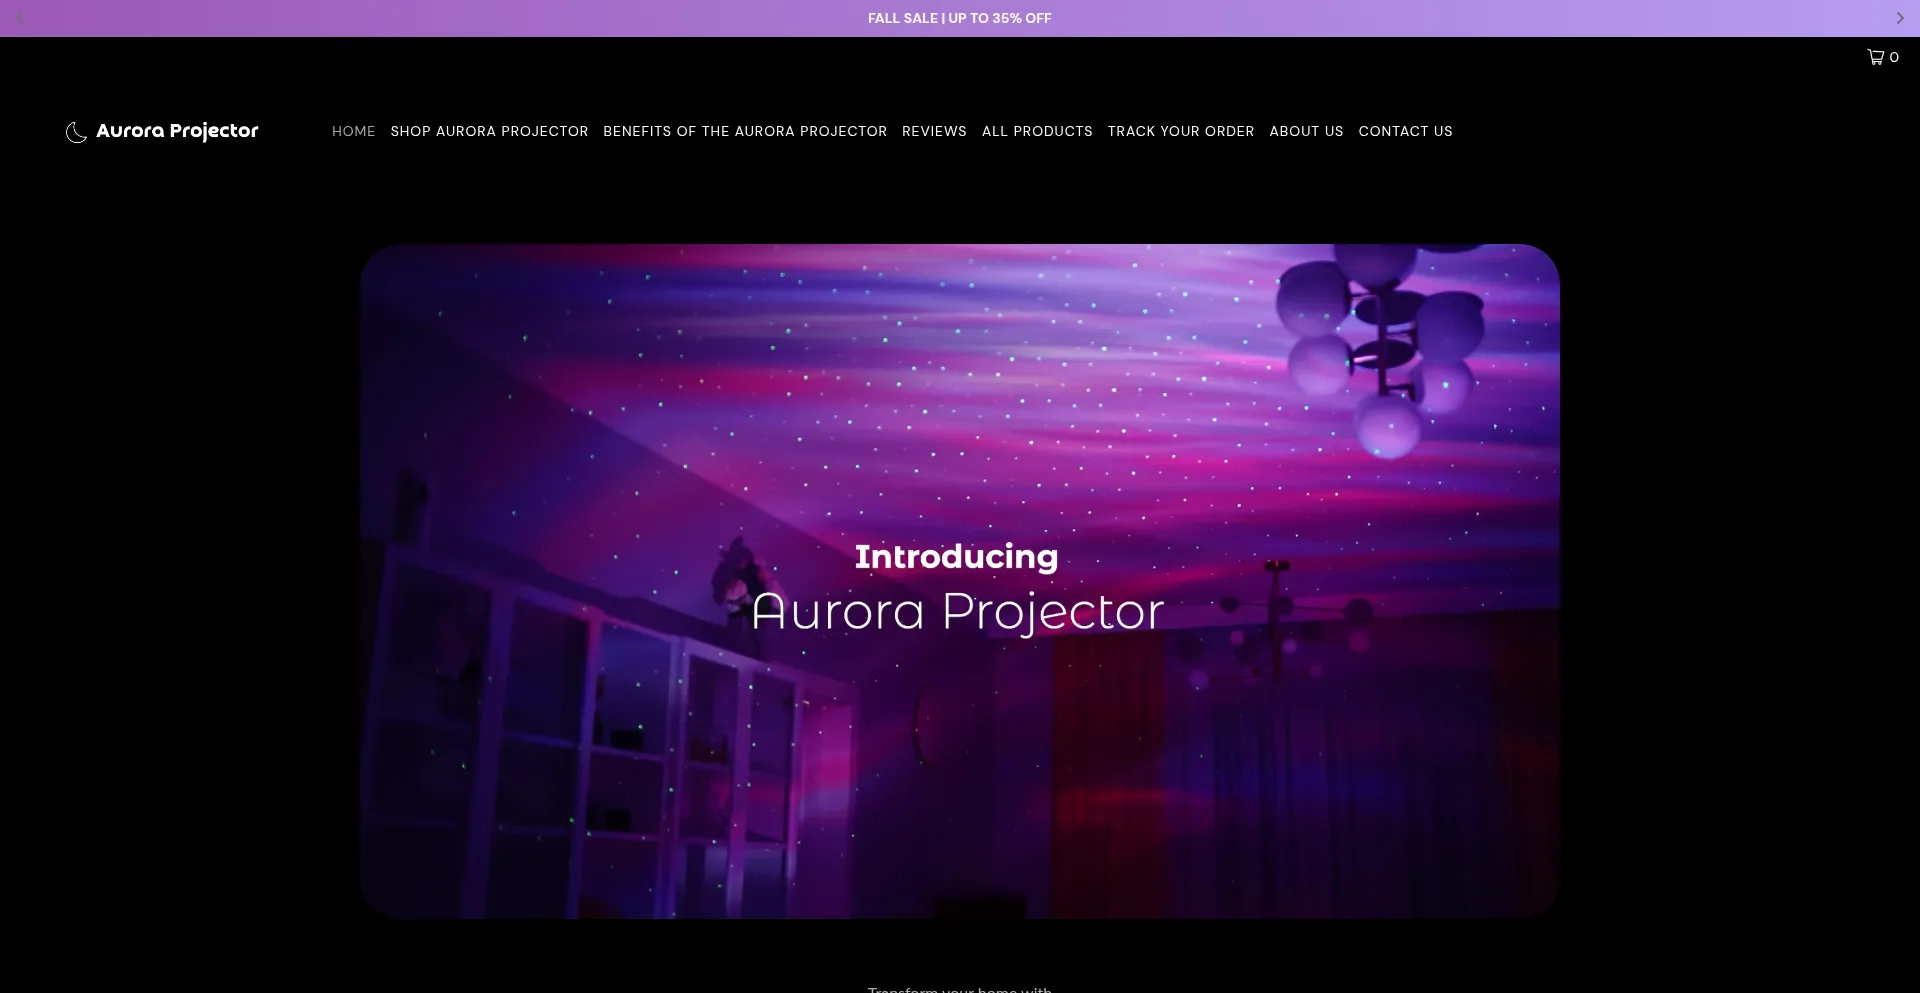Go to the Home menu item

354,131
